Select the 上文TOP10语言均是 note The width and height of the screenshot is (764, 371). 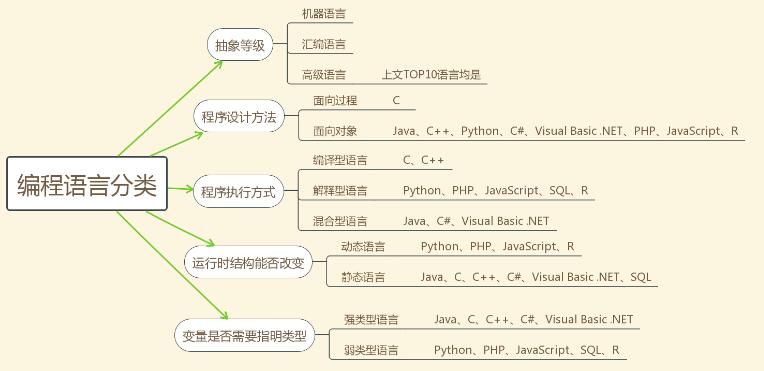431,75
